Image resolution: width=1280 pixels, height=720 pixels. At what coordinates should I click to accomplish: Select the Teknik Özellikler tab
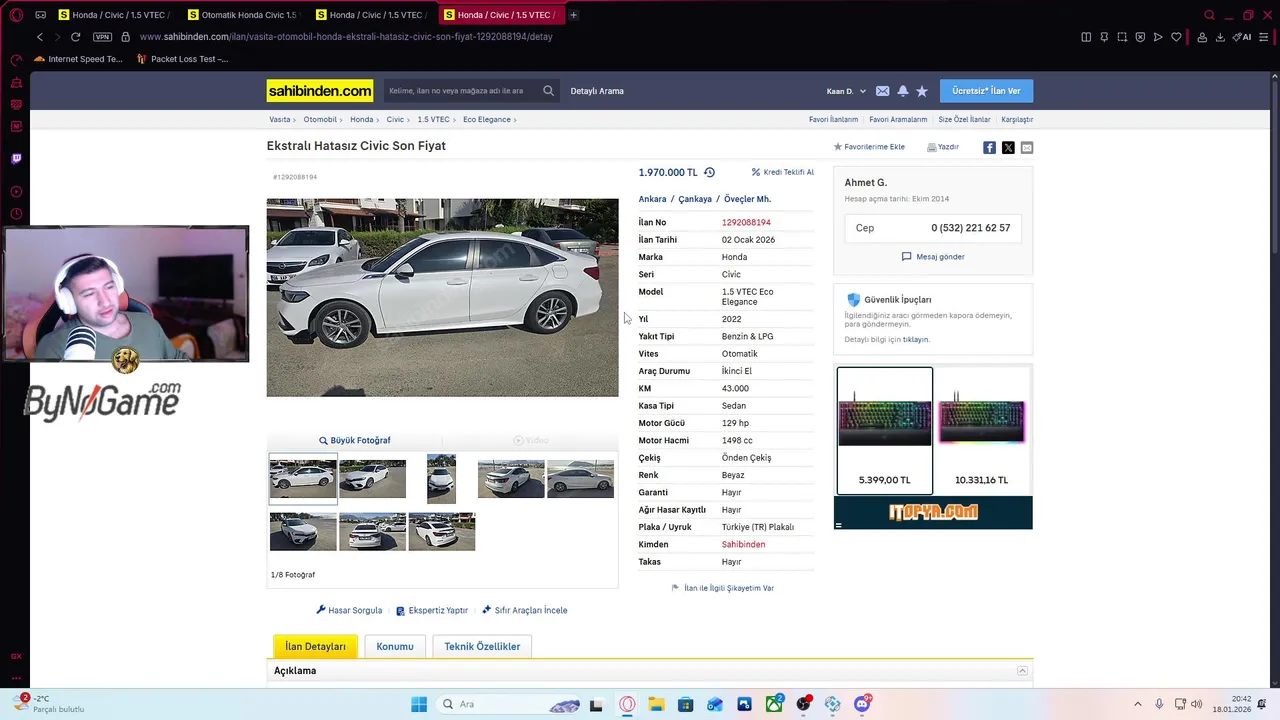coord(482,646)
